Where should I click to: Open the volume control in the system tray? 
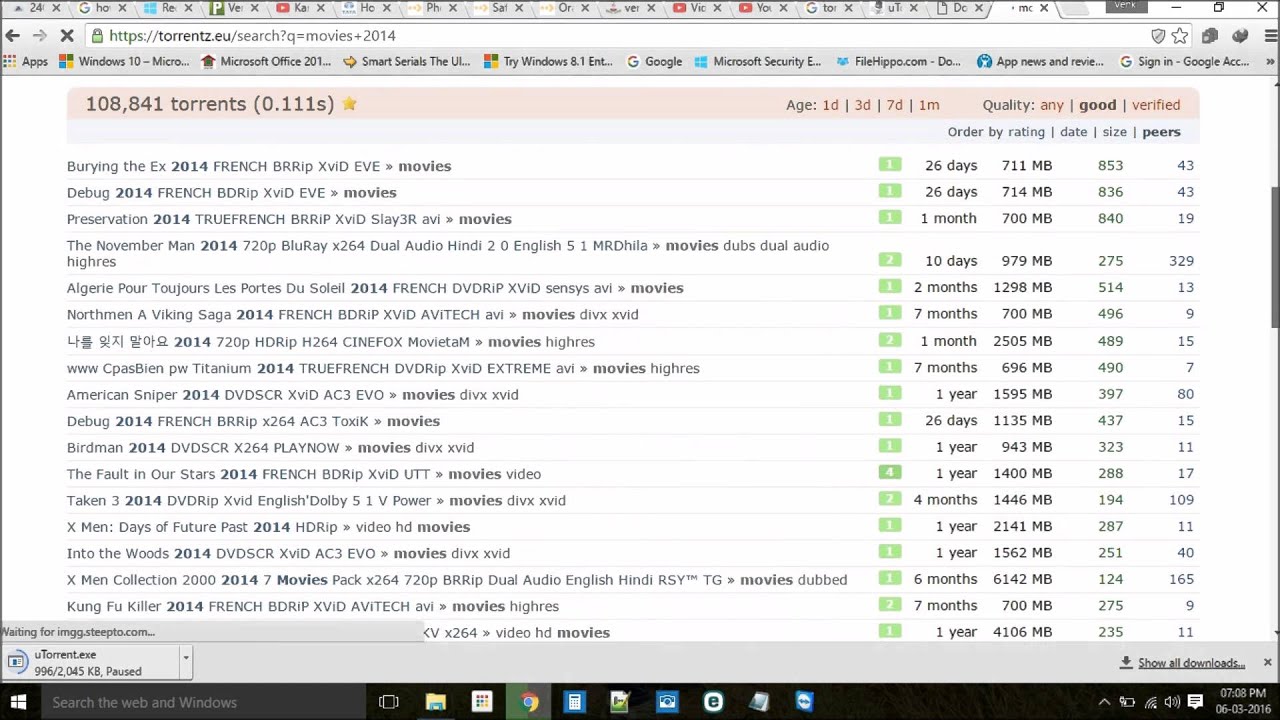pyautogui.click(x=1172, y=702)
